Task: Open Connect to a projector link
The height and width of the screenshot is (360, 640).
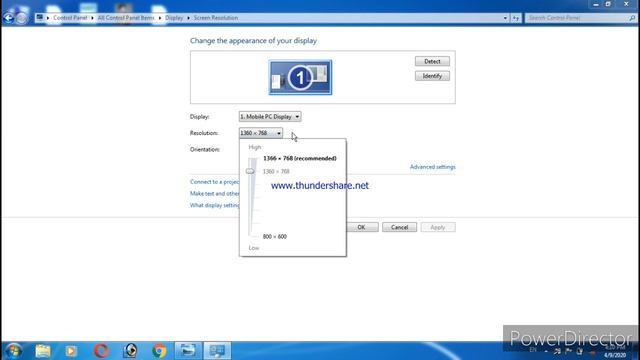Action: tap(215, 182)
